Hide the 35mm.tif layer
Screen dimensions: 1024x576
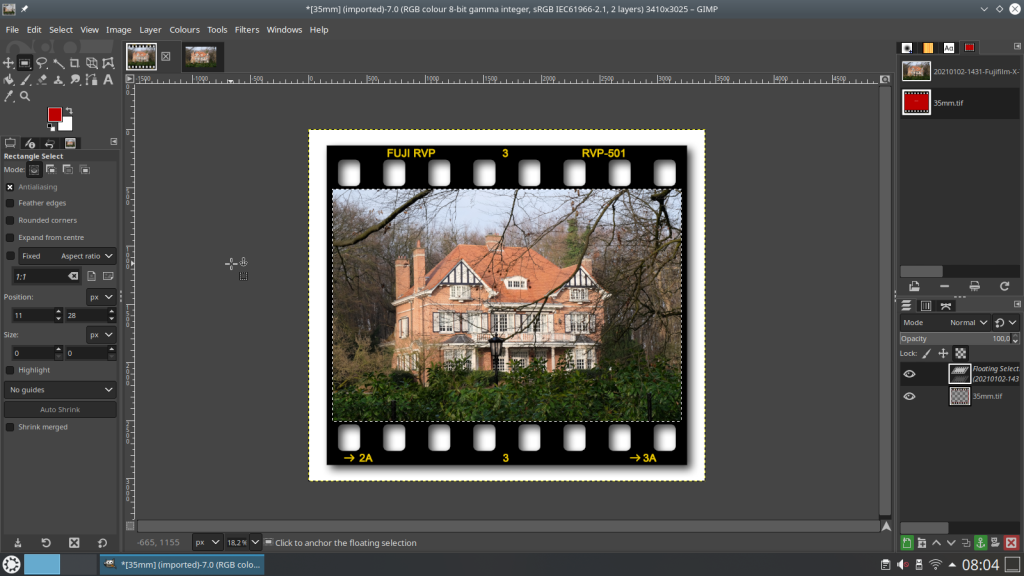click(909, 396)
